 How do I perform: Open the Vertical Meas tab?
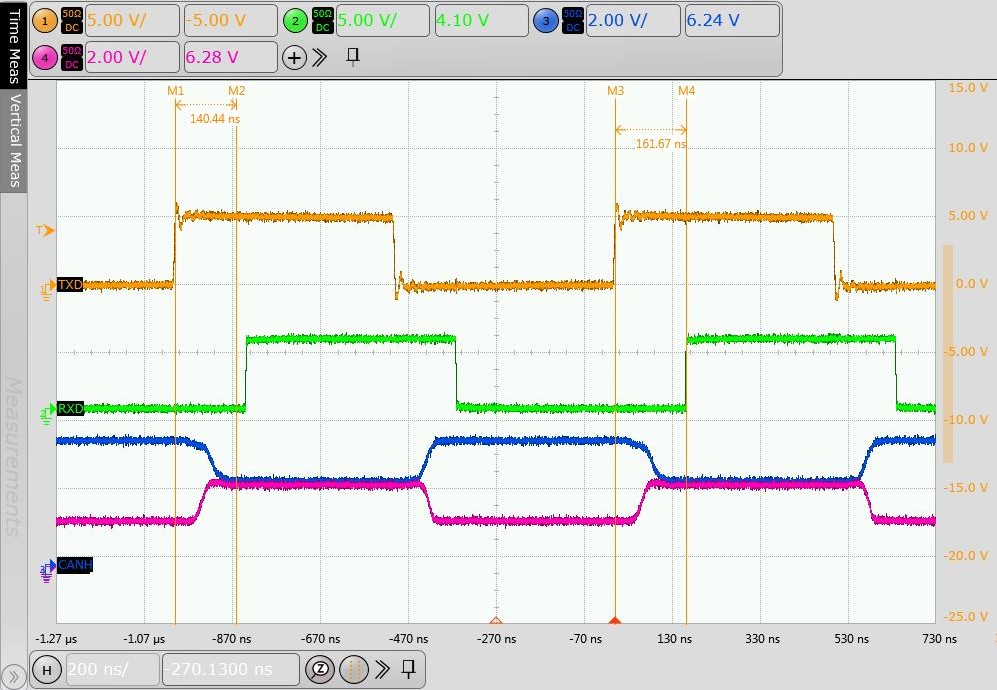click(14, 140)
